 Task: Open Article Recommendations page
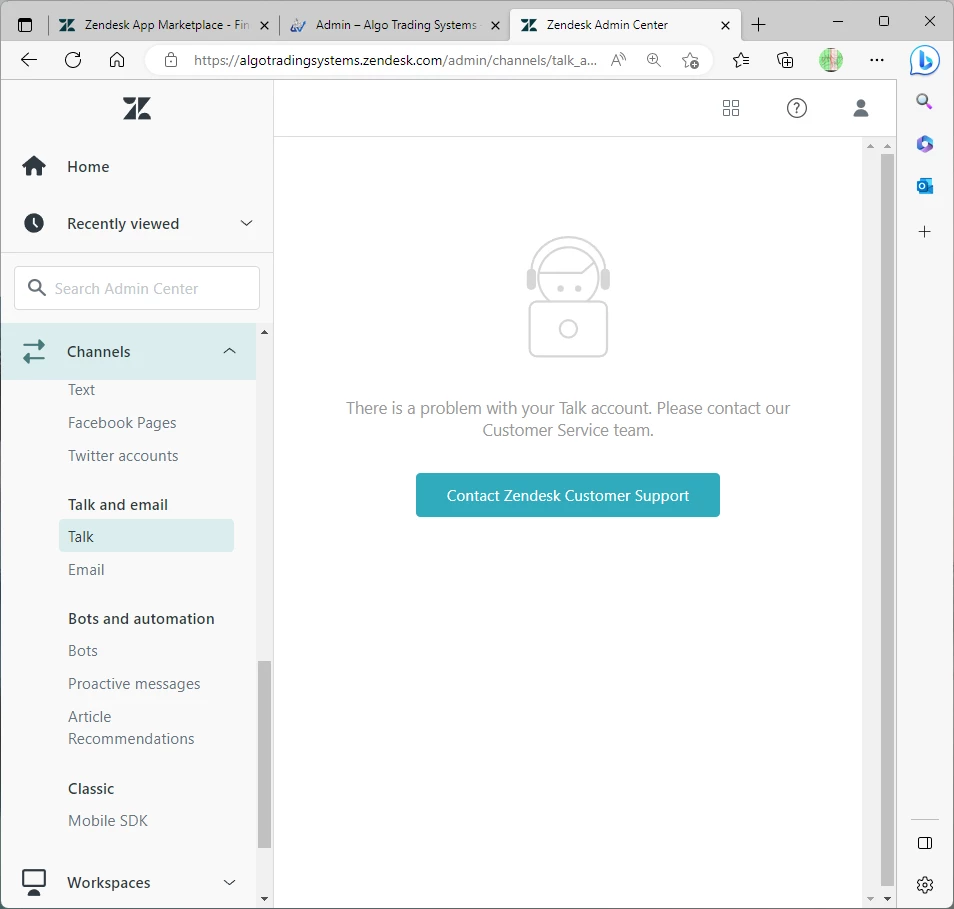coord(131,728)
